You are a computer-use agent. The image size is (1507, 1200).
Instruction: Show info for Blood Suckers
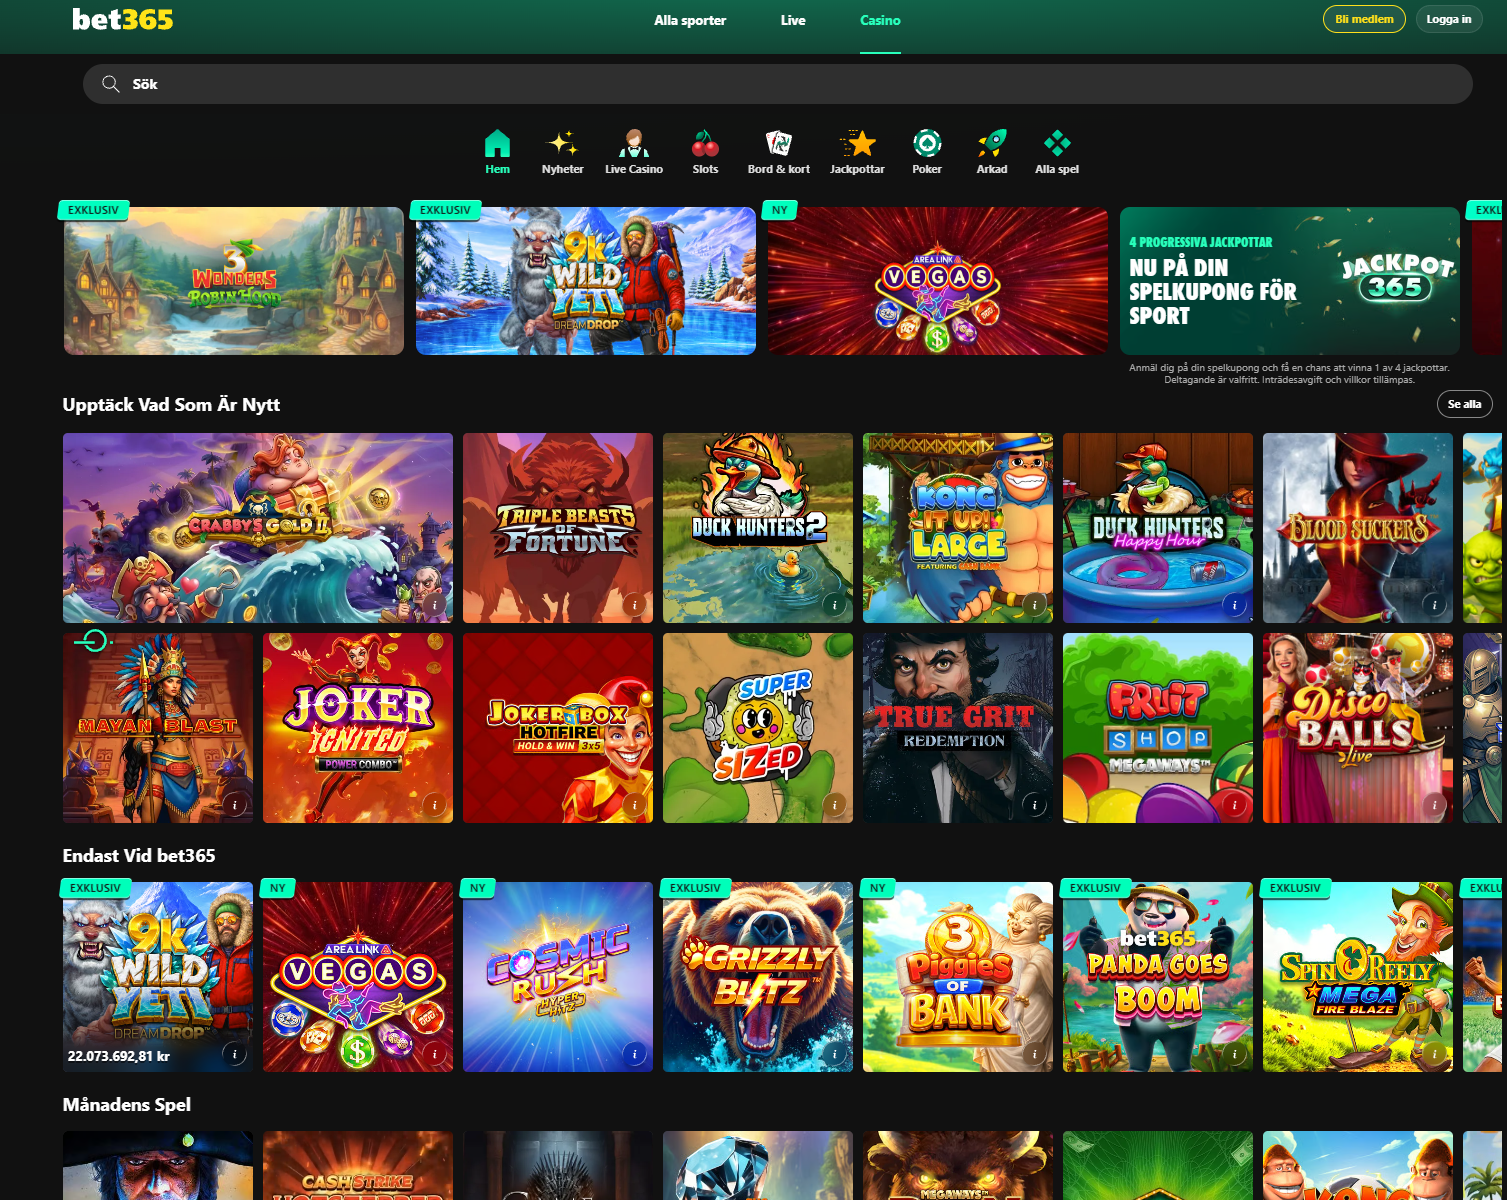(1434, 605)
